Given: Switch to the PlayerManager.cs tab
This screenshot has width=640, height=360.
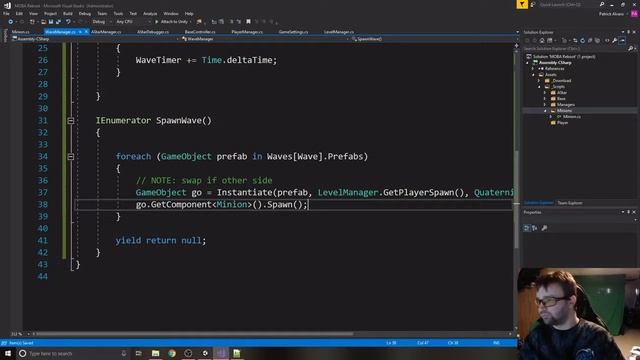Looking at the screenshot, I should 247,31.
